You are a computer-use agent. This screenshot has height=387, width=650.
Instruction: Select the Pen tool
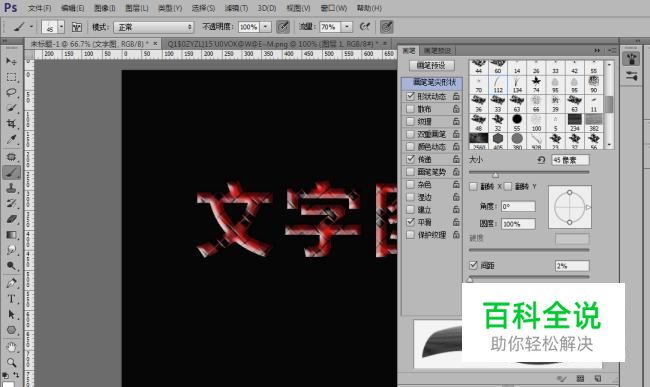click(11, 283)
